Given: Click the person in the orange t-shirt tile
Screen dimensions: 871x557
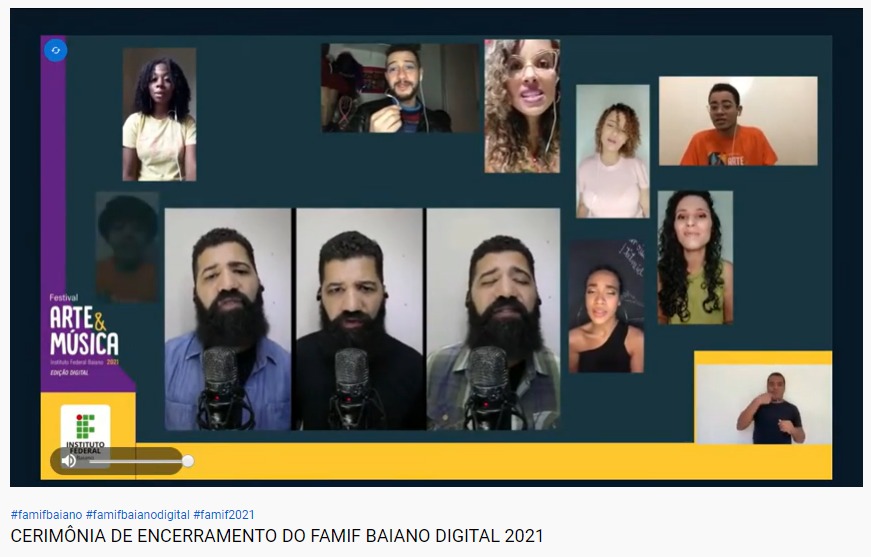Looking at the screenshot, I should tap(737, 121).
